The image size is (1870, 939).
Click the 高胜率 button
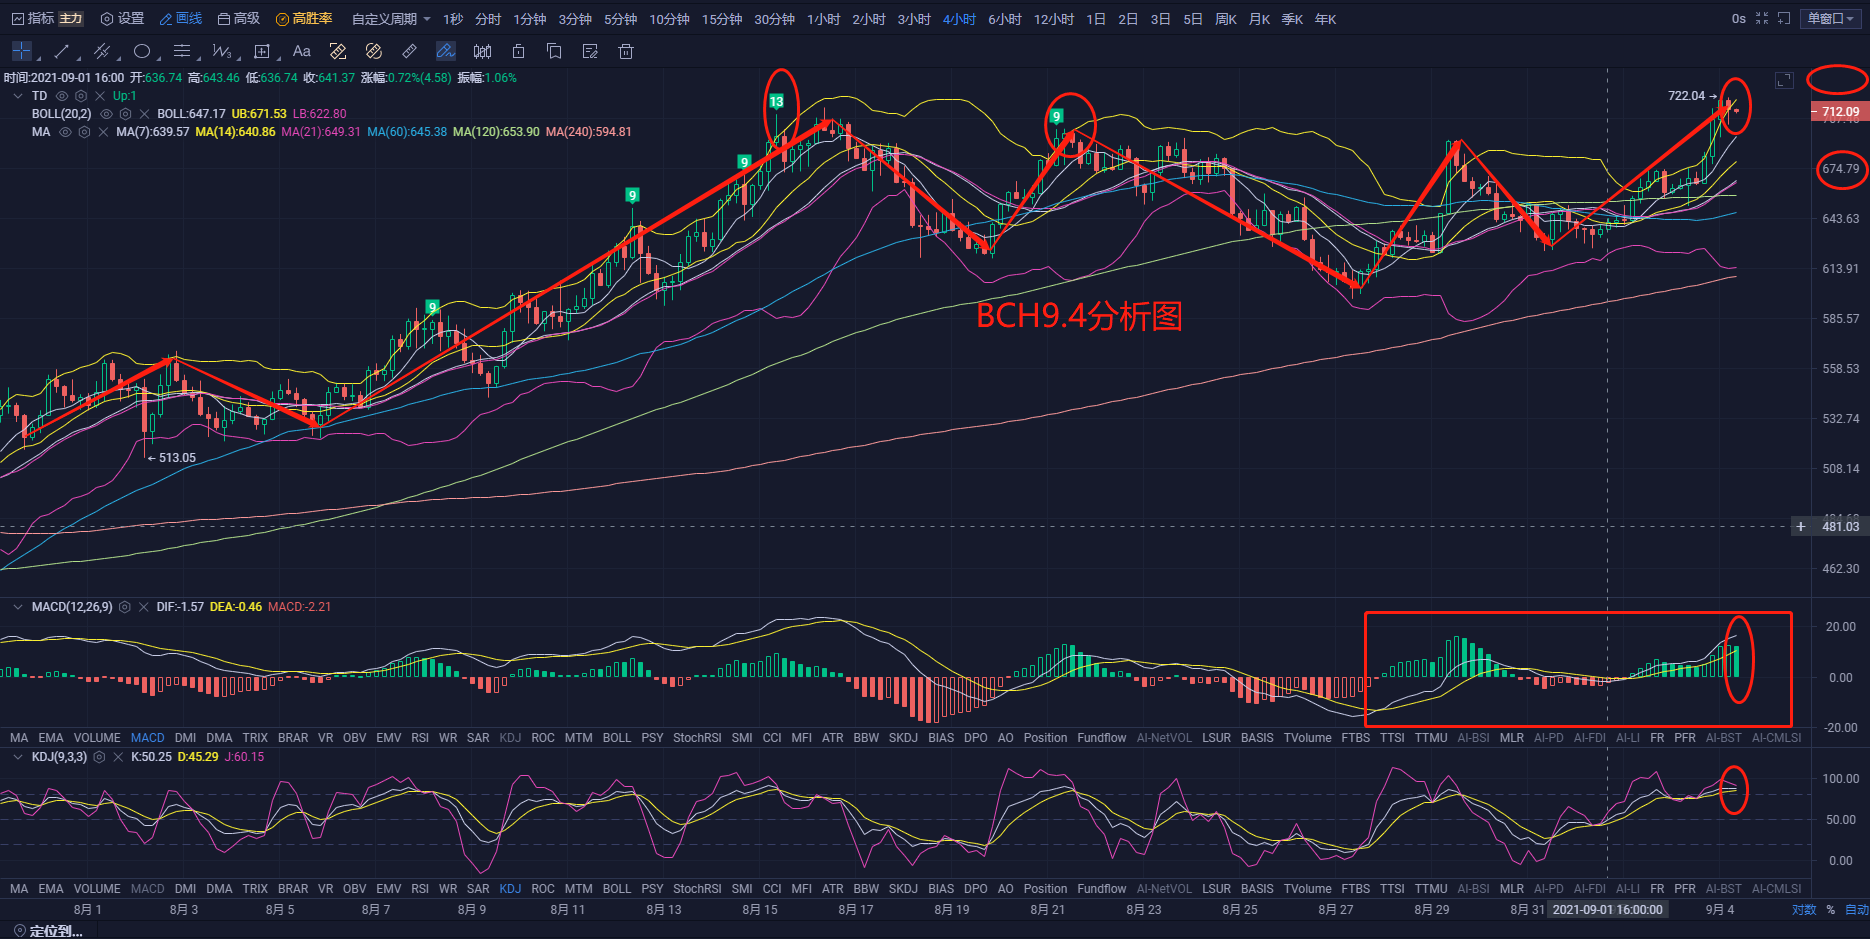(304, 19)
